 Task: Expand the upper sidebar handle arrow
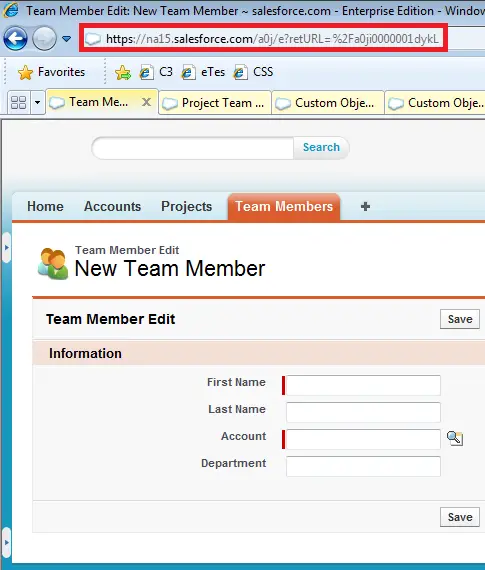coord(7,248)
